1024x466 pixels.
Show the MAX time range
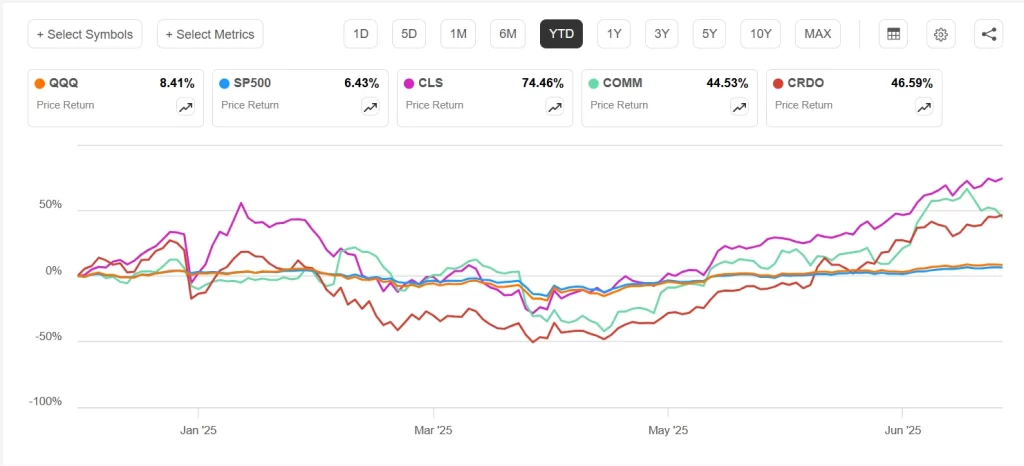(818, 34)
